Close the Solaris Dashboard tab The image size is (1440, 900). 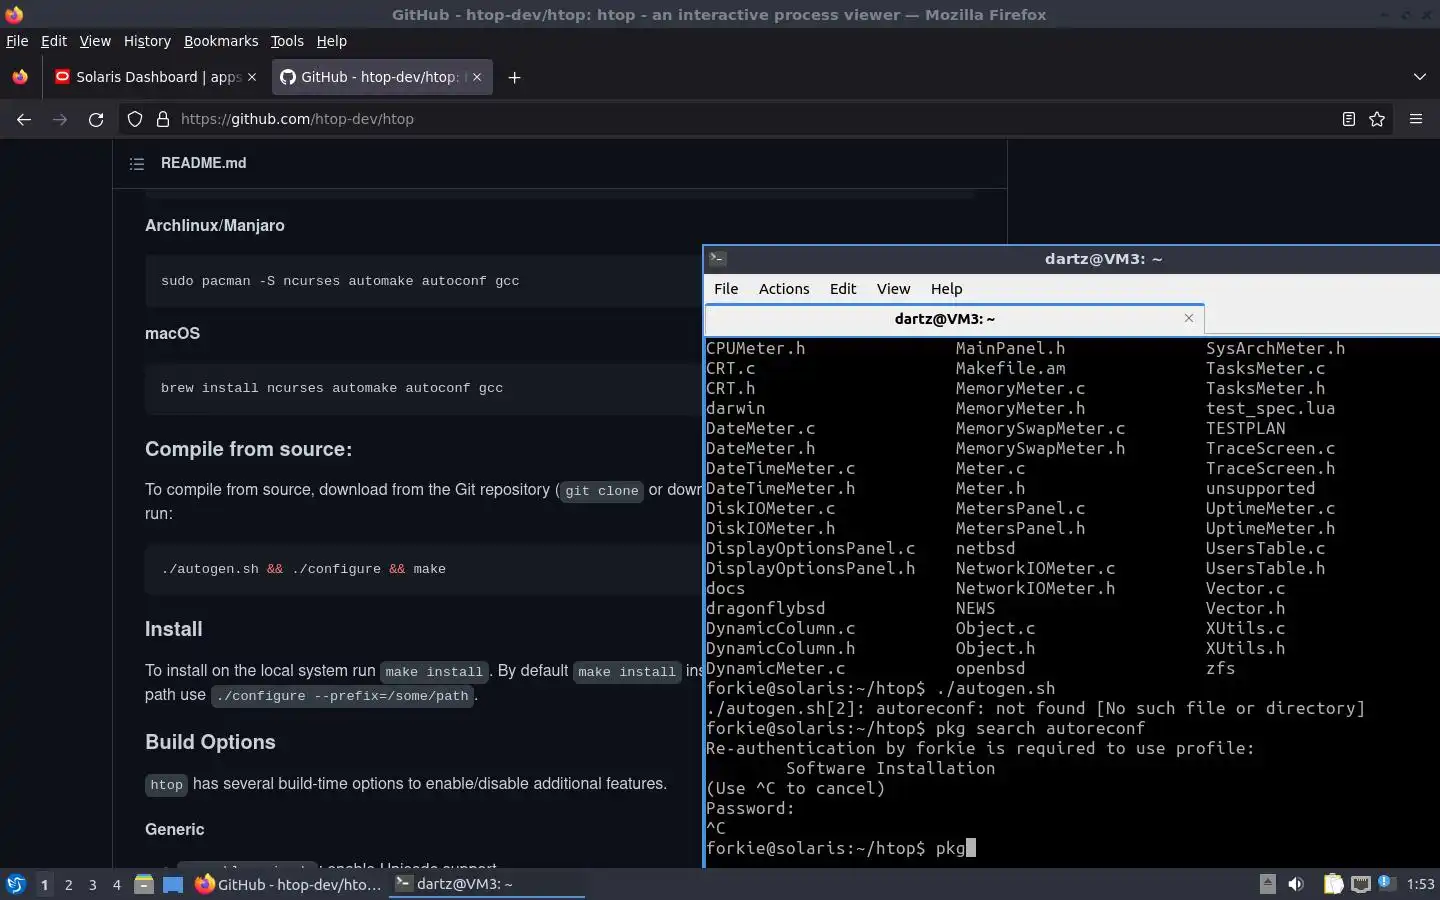coord(252,77)
